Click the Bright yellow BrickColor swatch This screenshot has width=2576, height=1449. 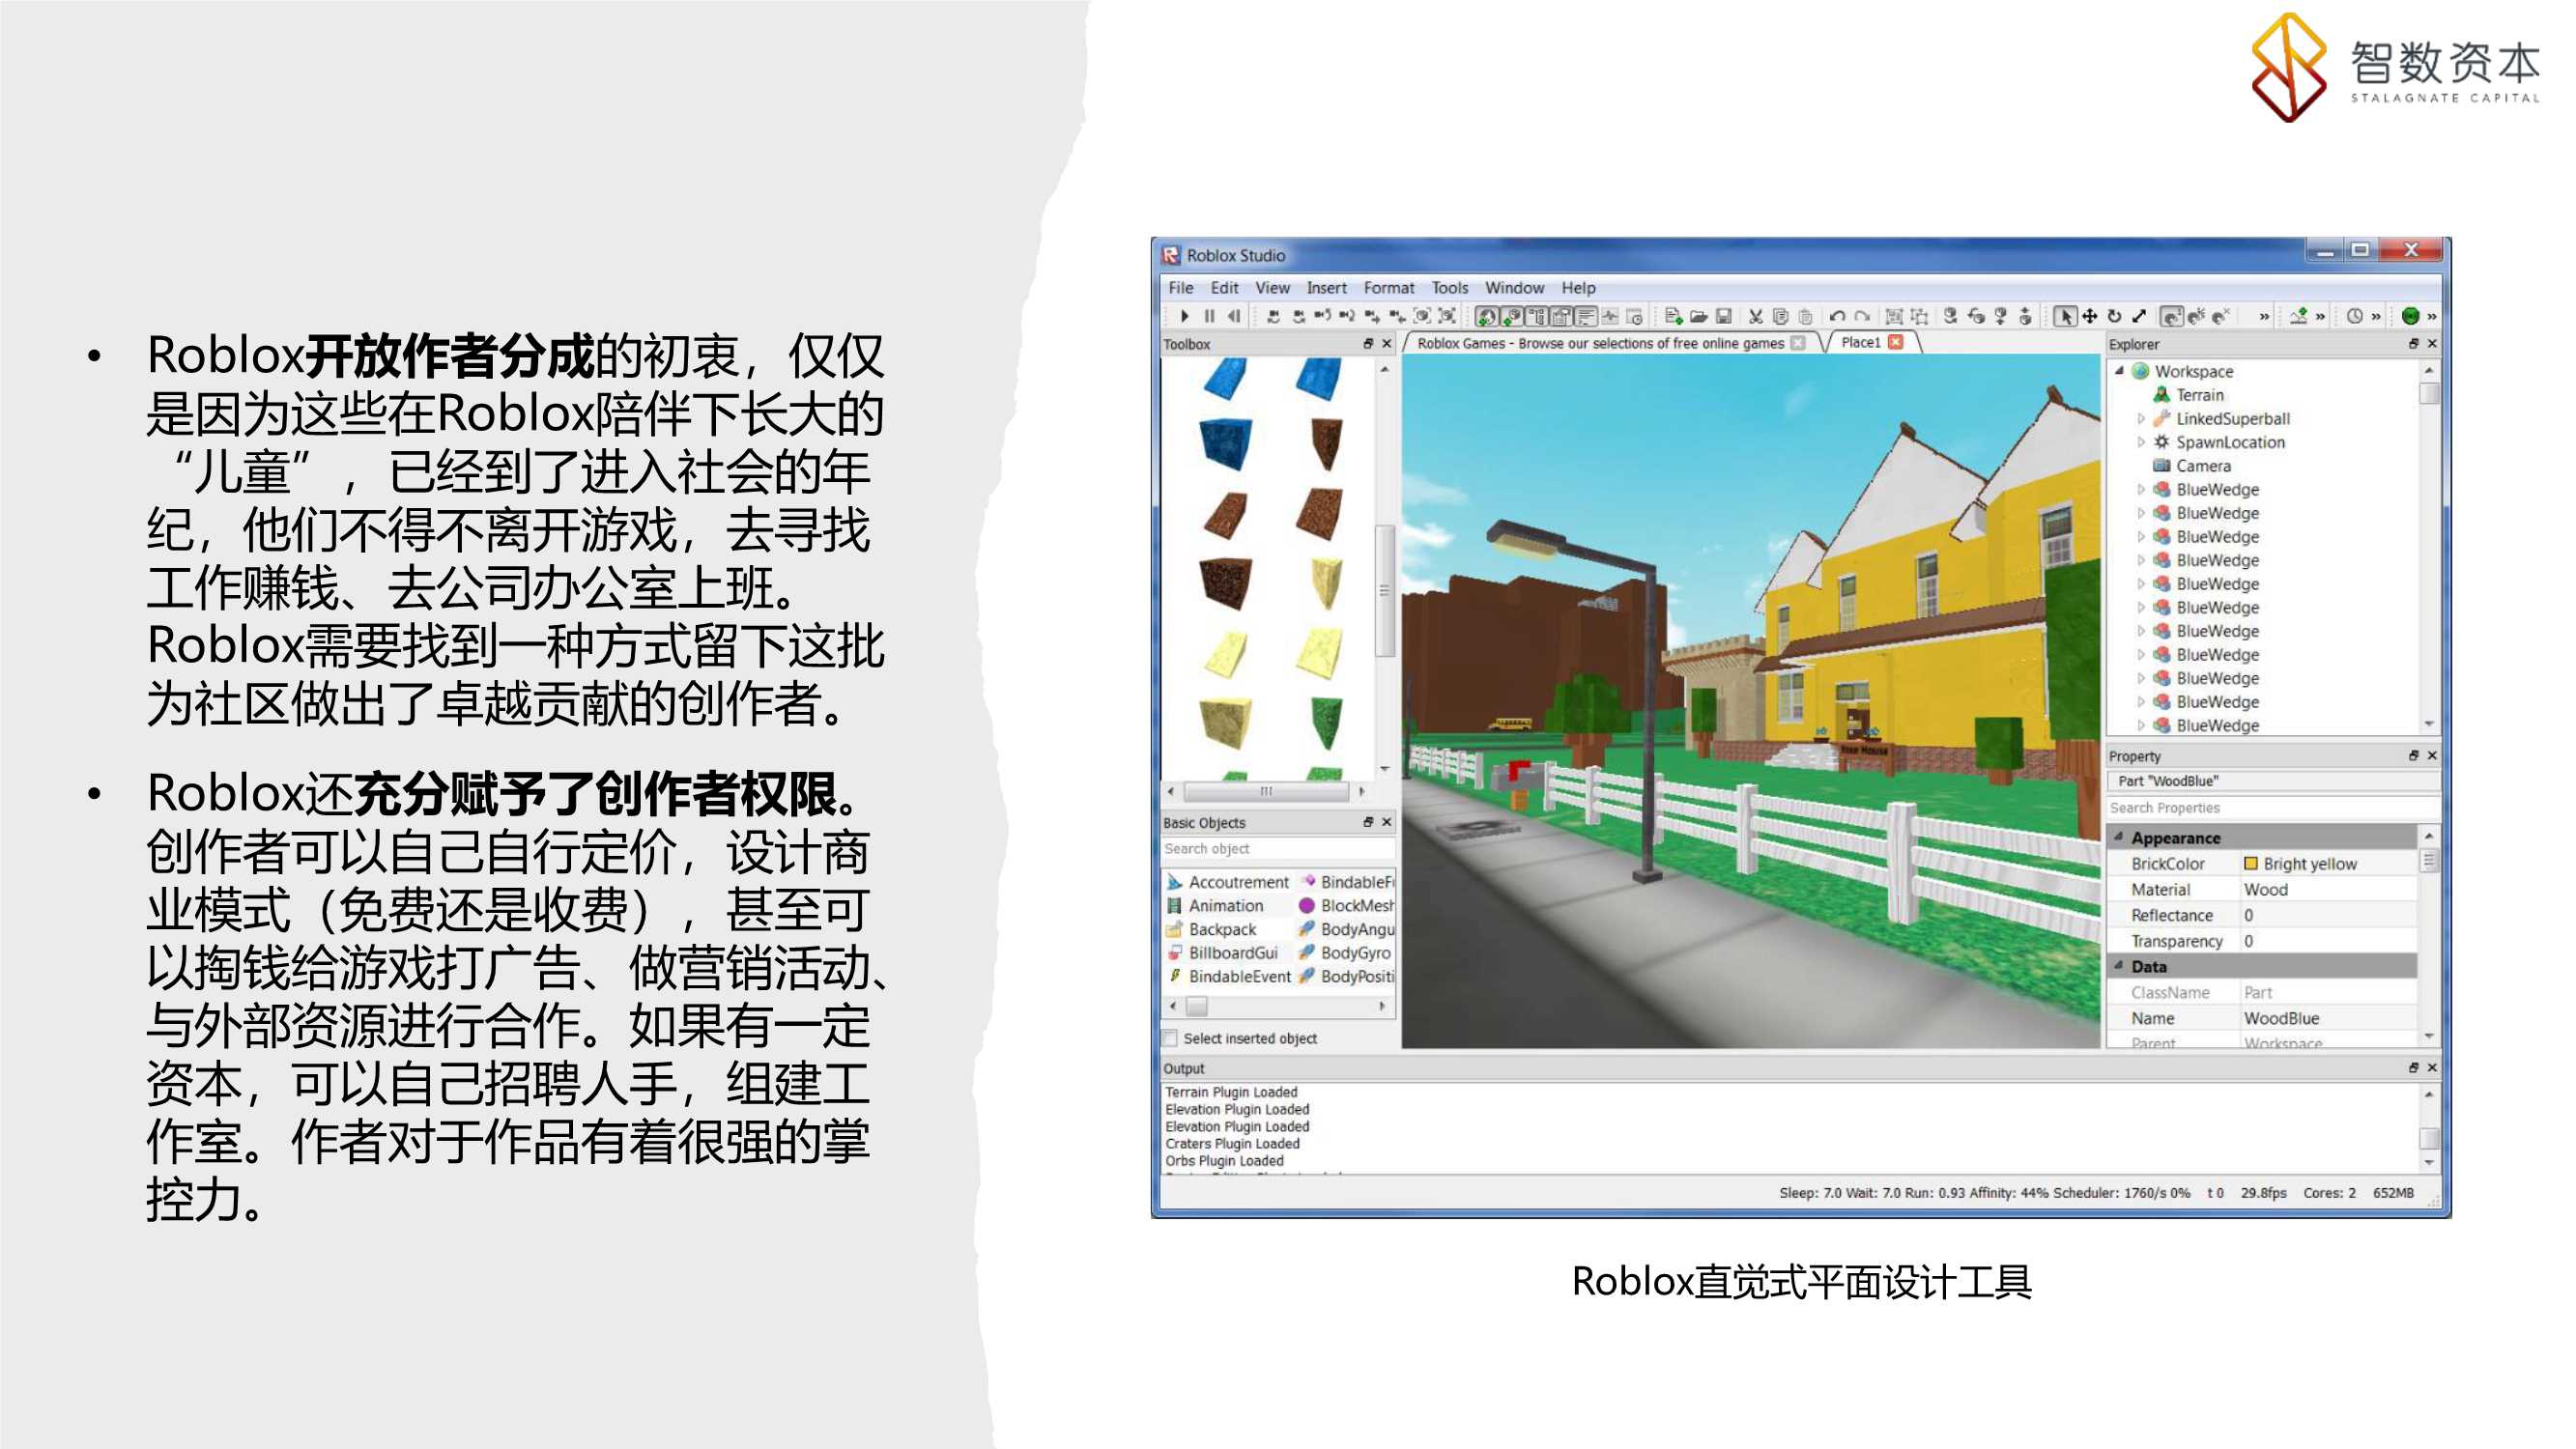click(2251, 864)
